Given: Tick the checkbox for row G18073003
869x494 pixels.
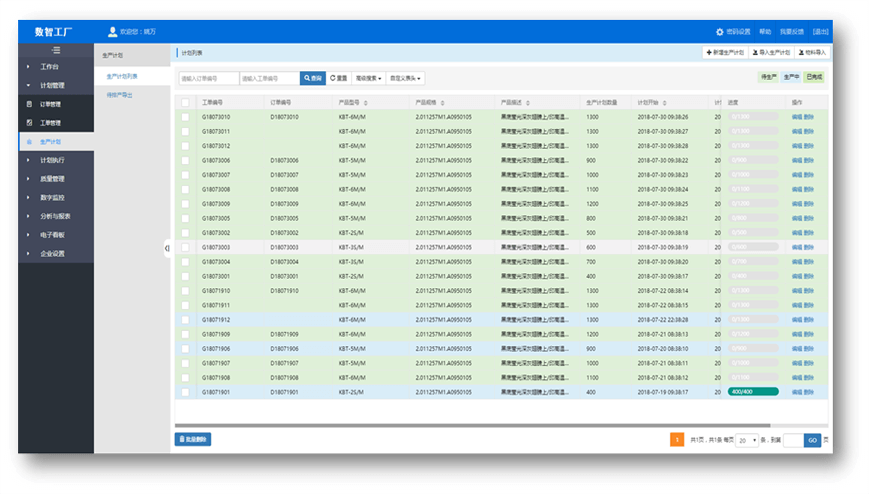Looking at the screenshot, I should [185, 247].
